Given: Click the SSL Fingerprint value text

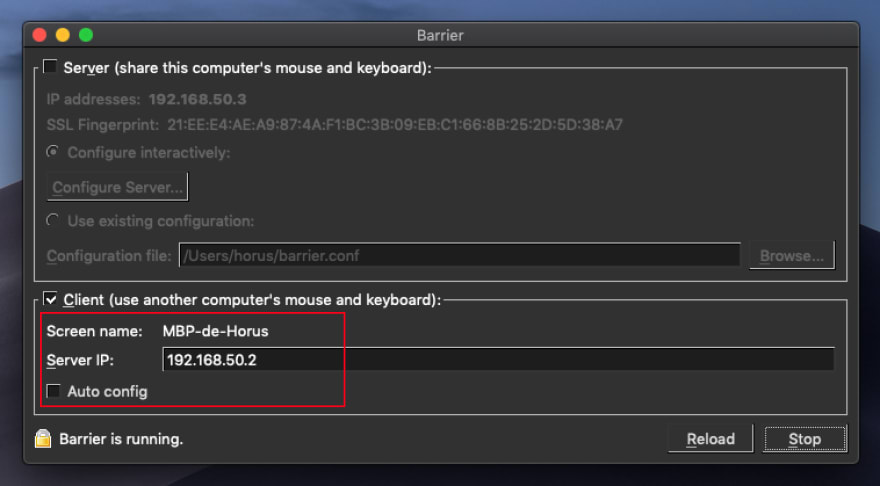Looking at the screenshot, I should click(395, 125).
